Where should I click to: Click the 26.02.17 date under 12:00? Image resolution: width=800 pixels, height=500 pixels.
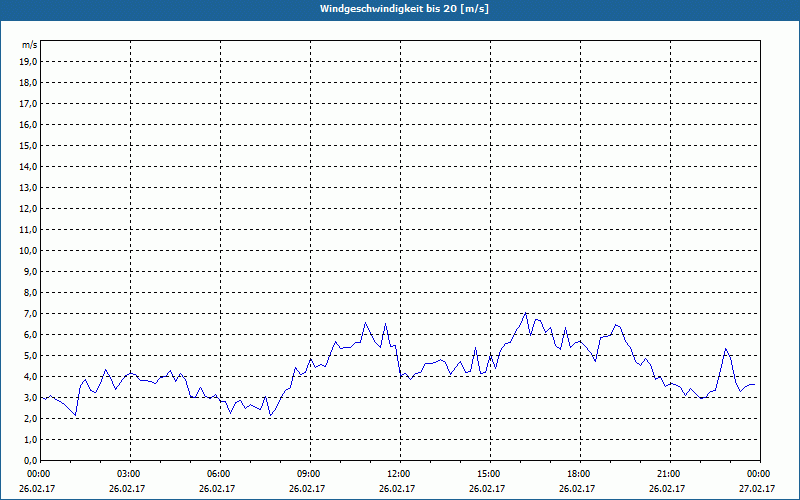click(x=397, y=488)
